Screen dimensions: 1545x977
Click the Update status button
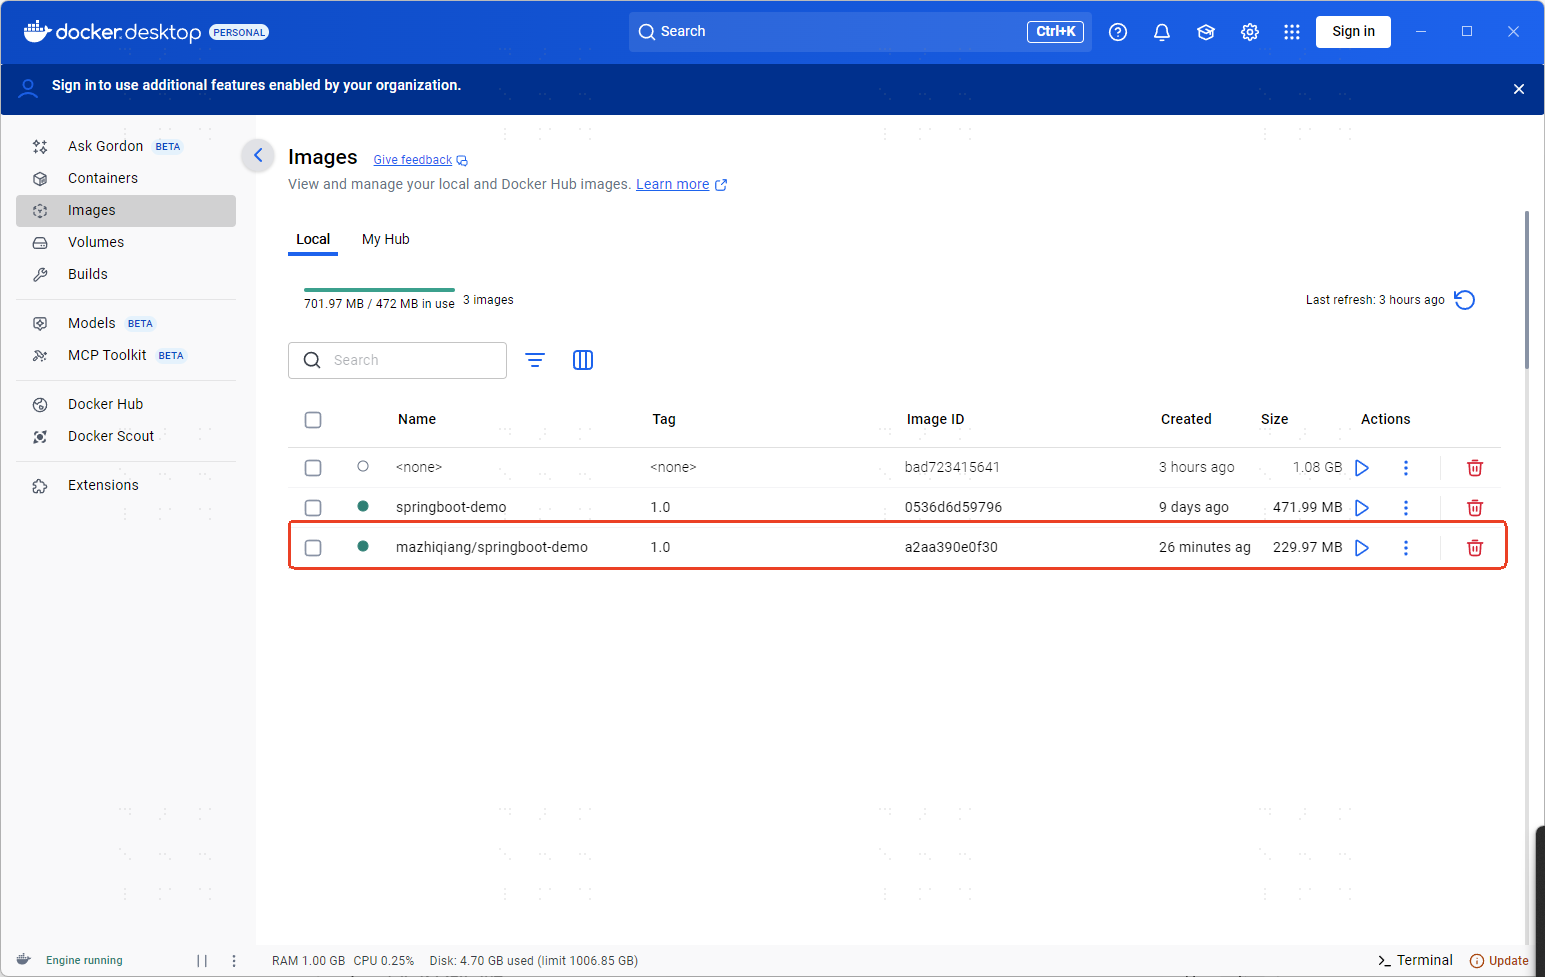tap(1499, 961)
